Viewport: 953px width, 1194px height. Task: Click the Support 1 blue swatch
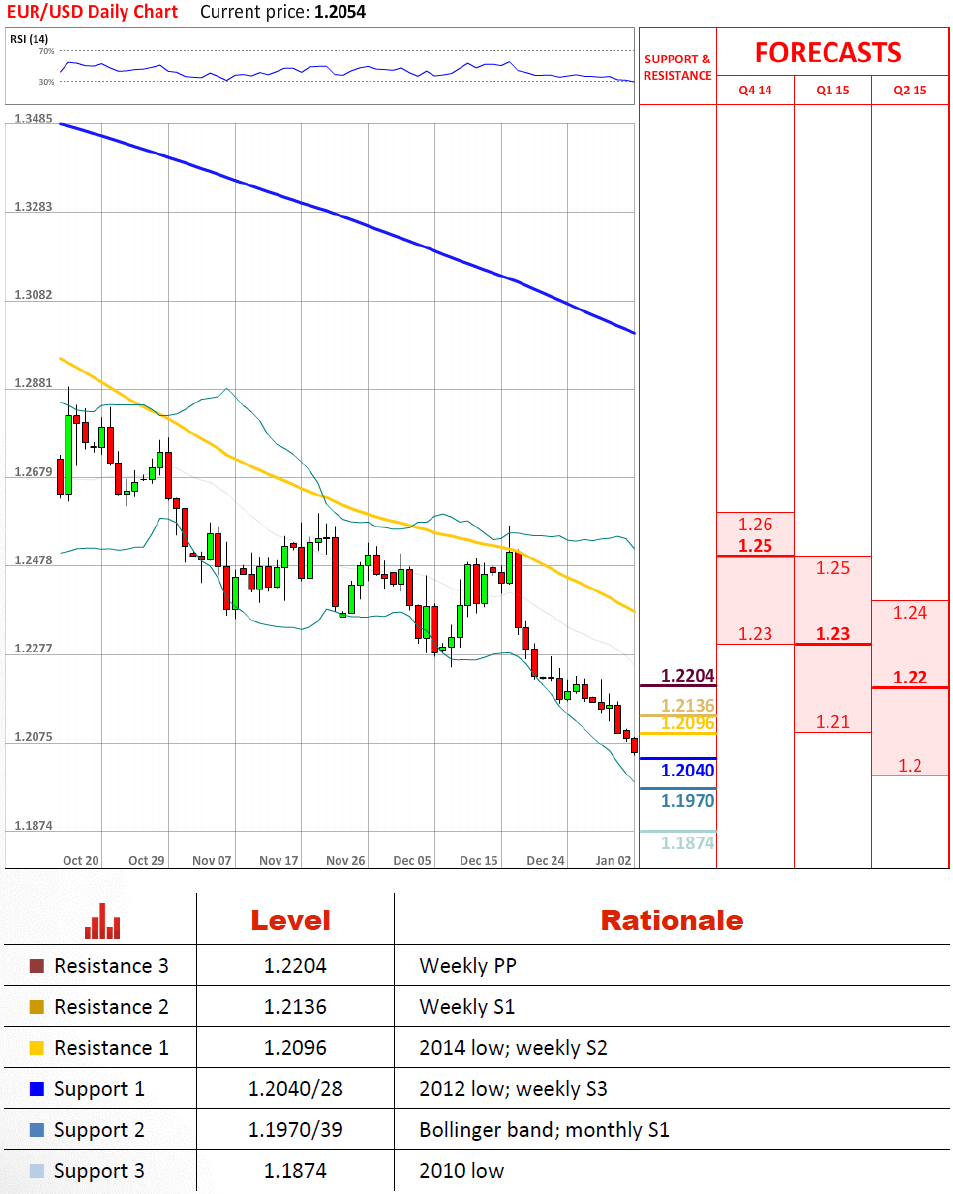pyautogui.click(x=37, y=1089)
